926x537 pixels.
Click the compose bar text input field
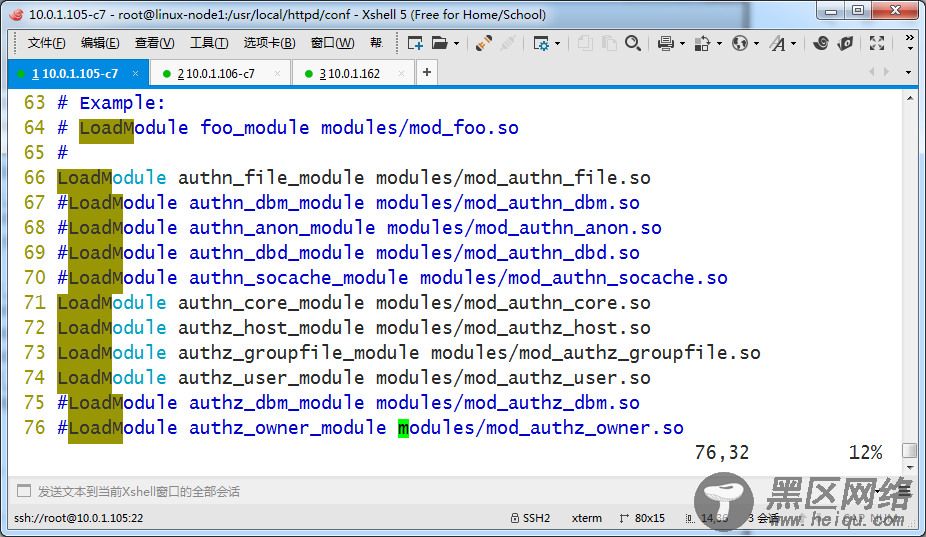[300, 491]
